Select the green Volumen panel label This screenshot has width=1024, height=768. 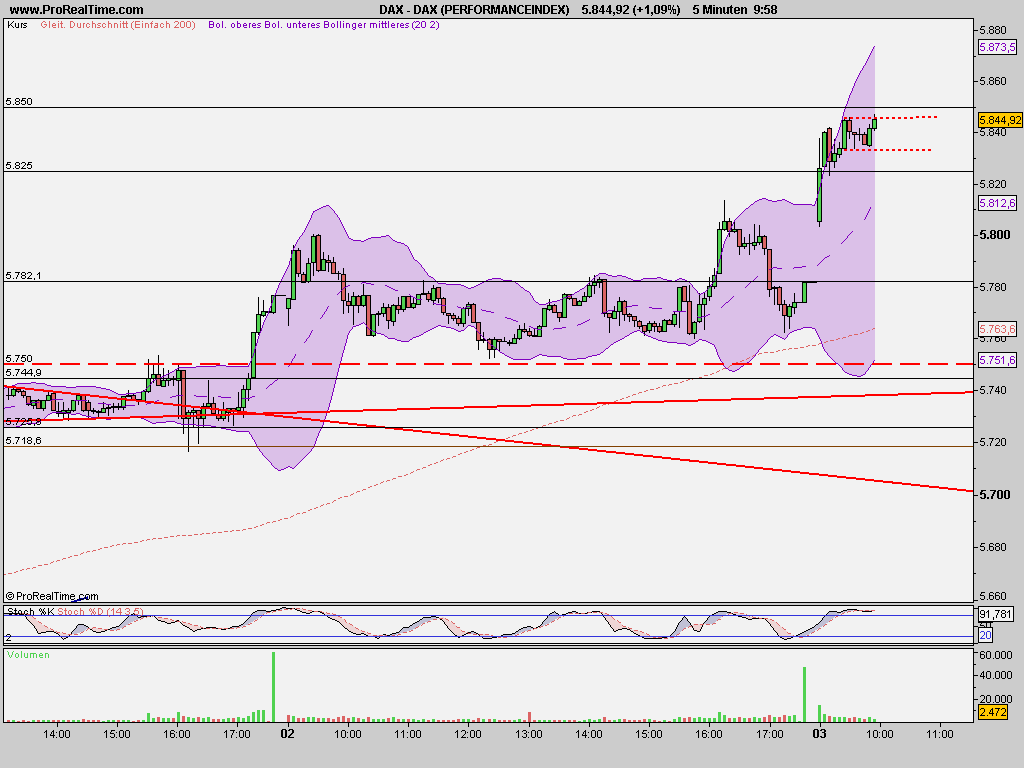[x=27, y=653]
